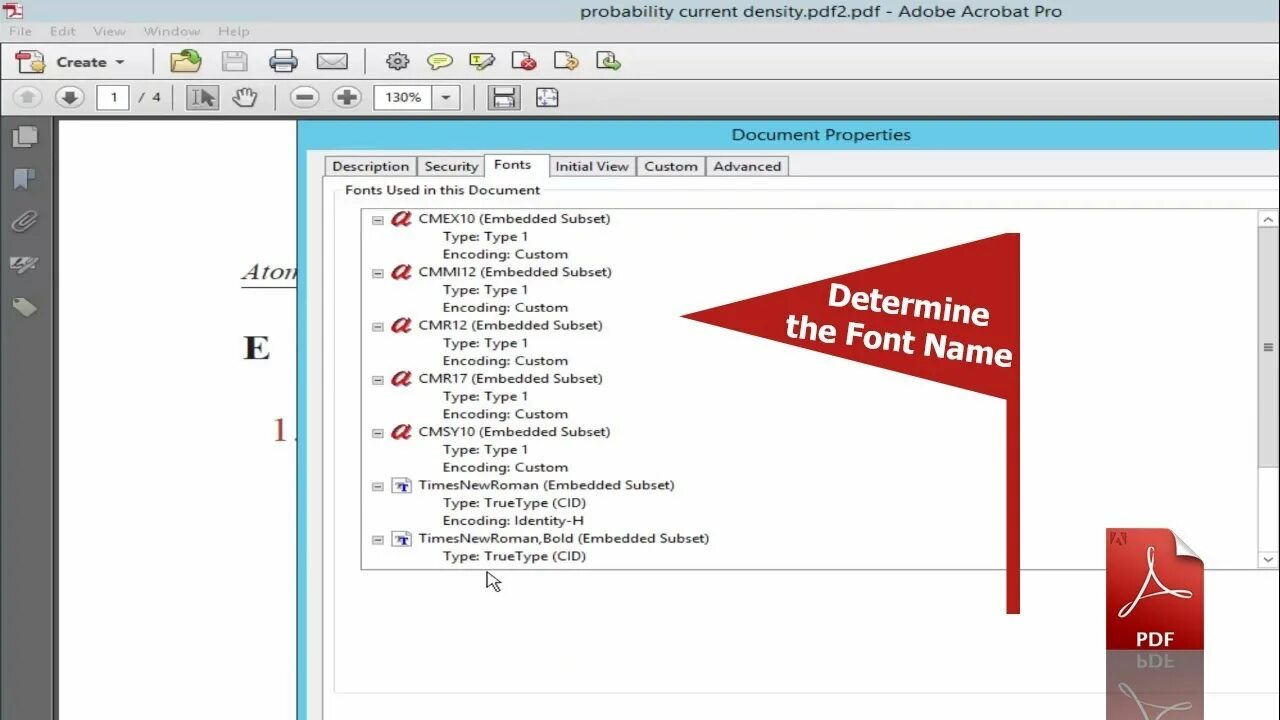Image resolution: width=1280 pixels, height=720 pixels.
Task: Print the document with printer icon
Action: pos(284,62)
